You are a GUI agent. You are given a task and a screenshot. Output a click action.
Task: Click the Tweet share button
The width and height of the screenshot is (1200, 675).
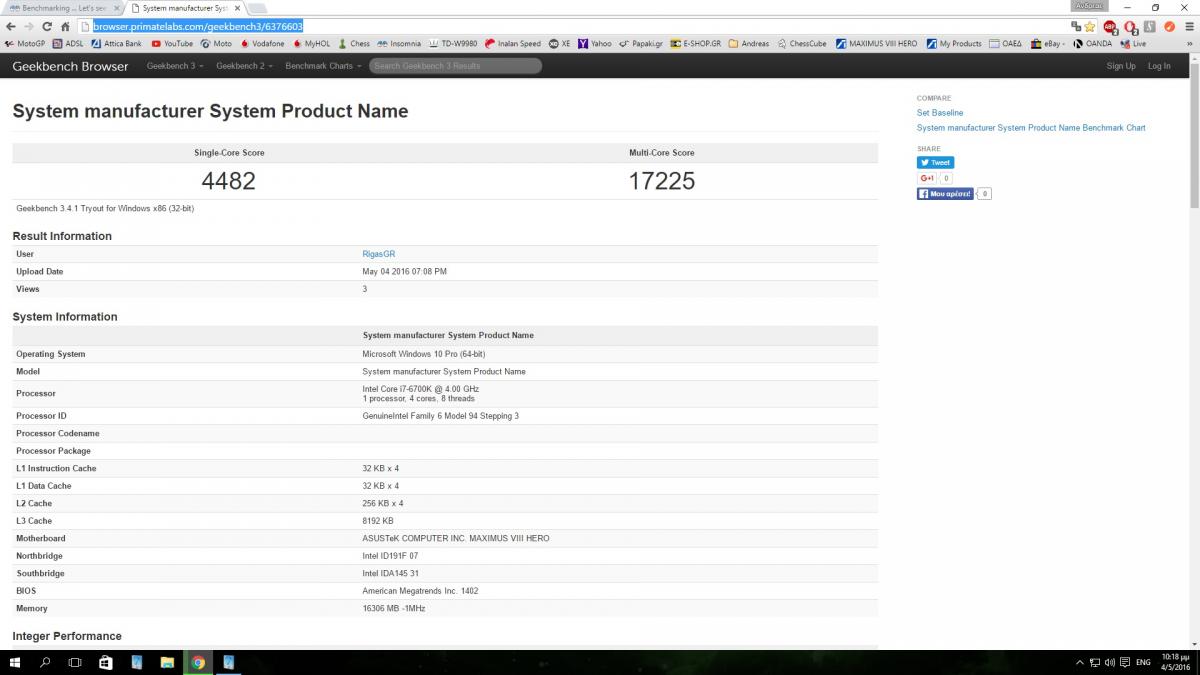point(935,162)
